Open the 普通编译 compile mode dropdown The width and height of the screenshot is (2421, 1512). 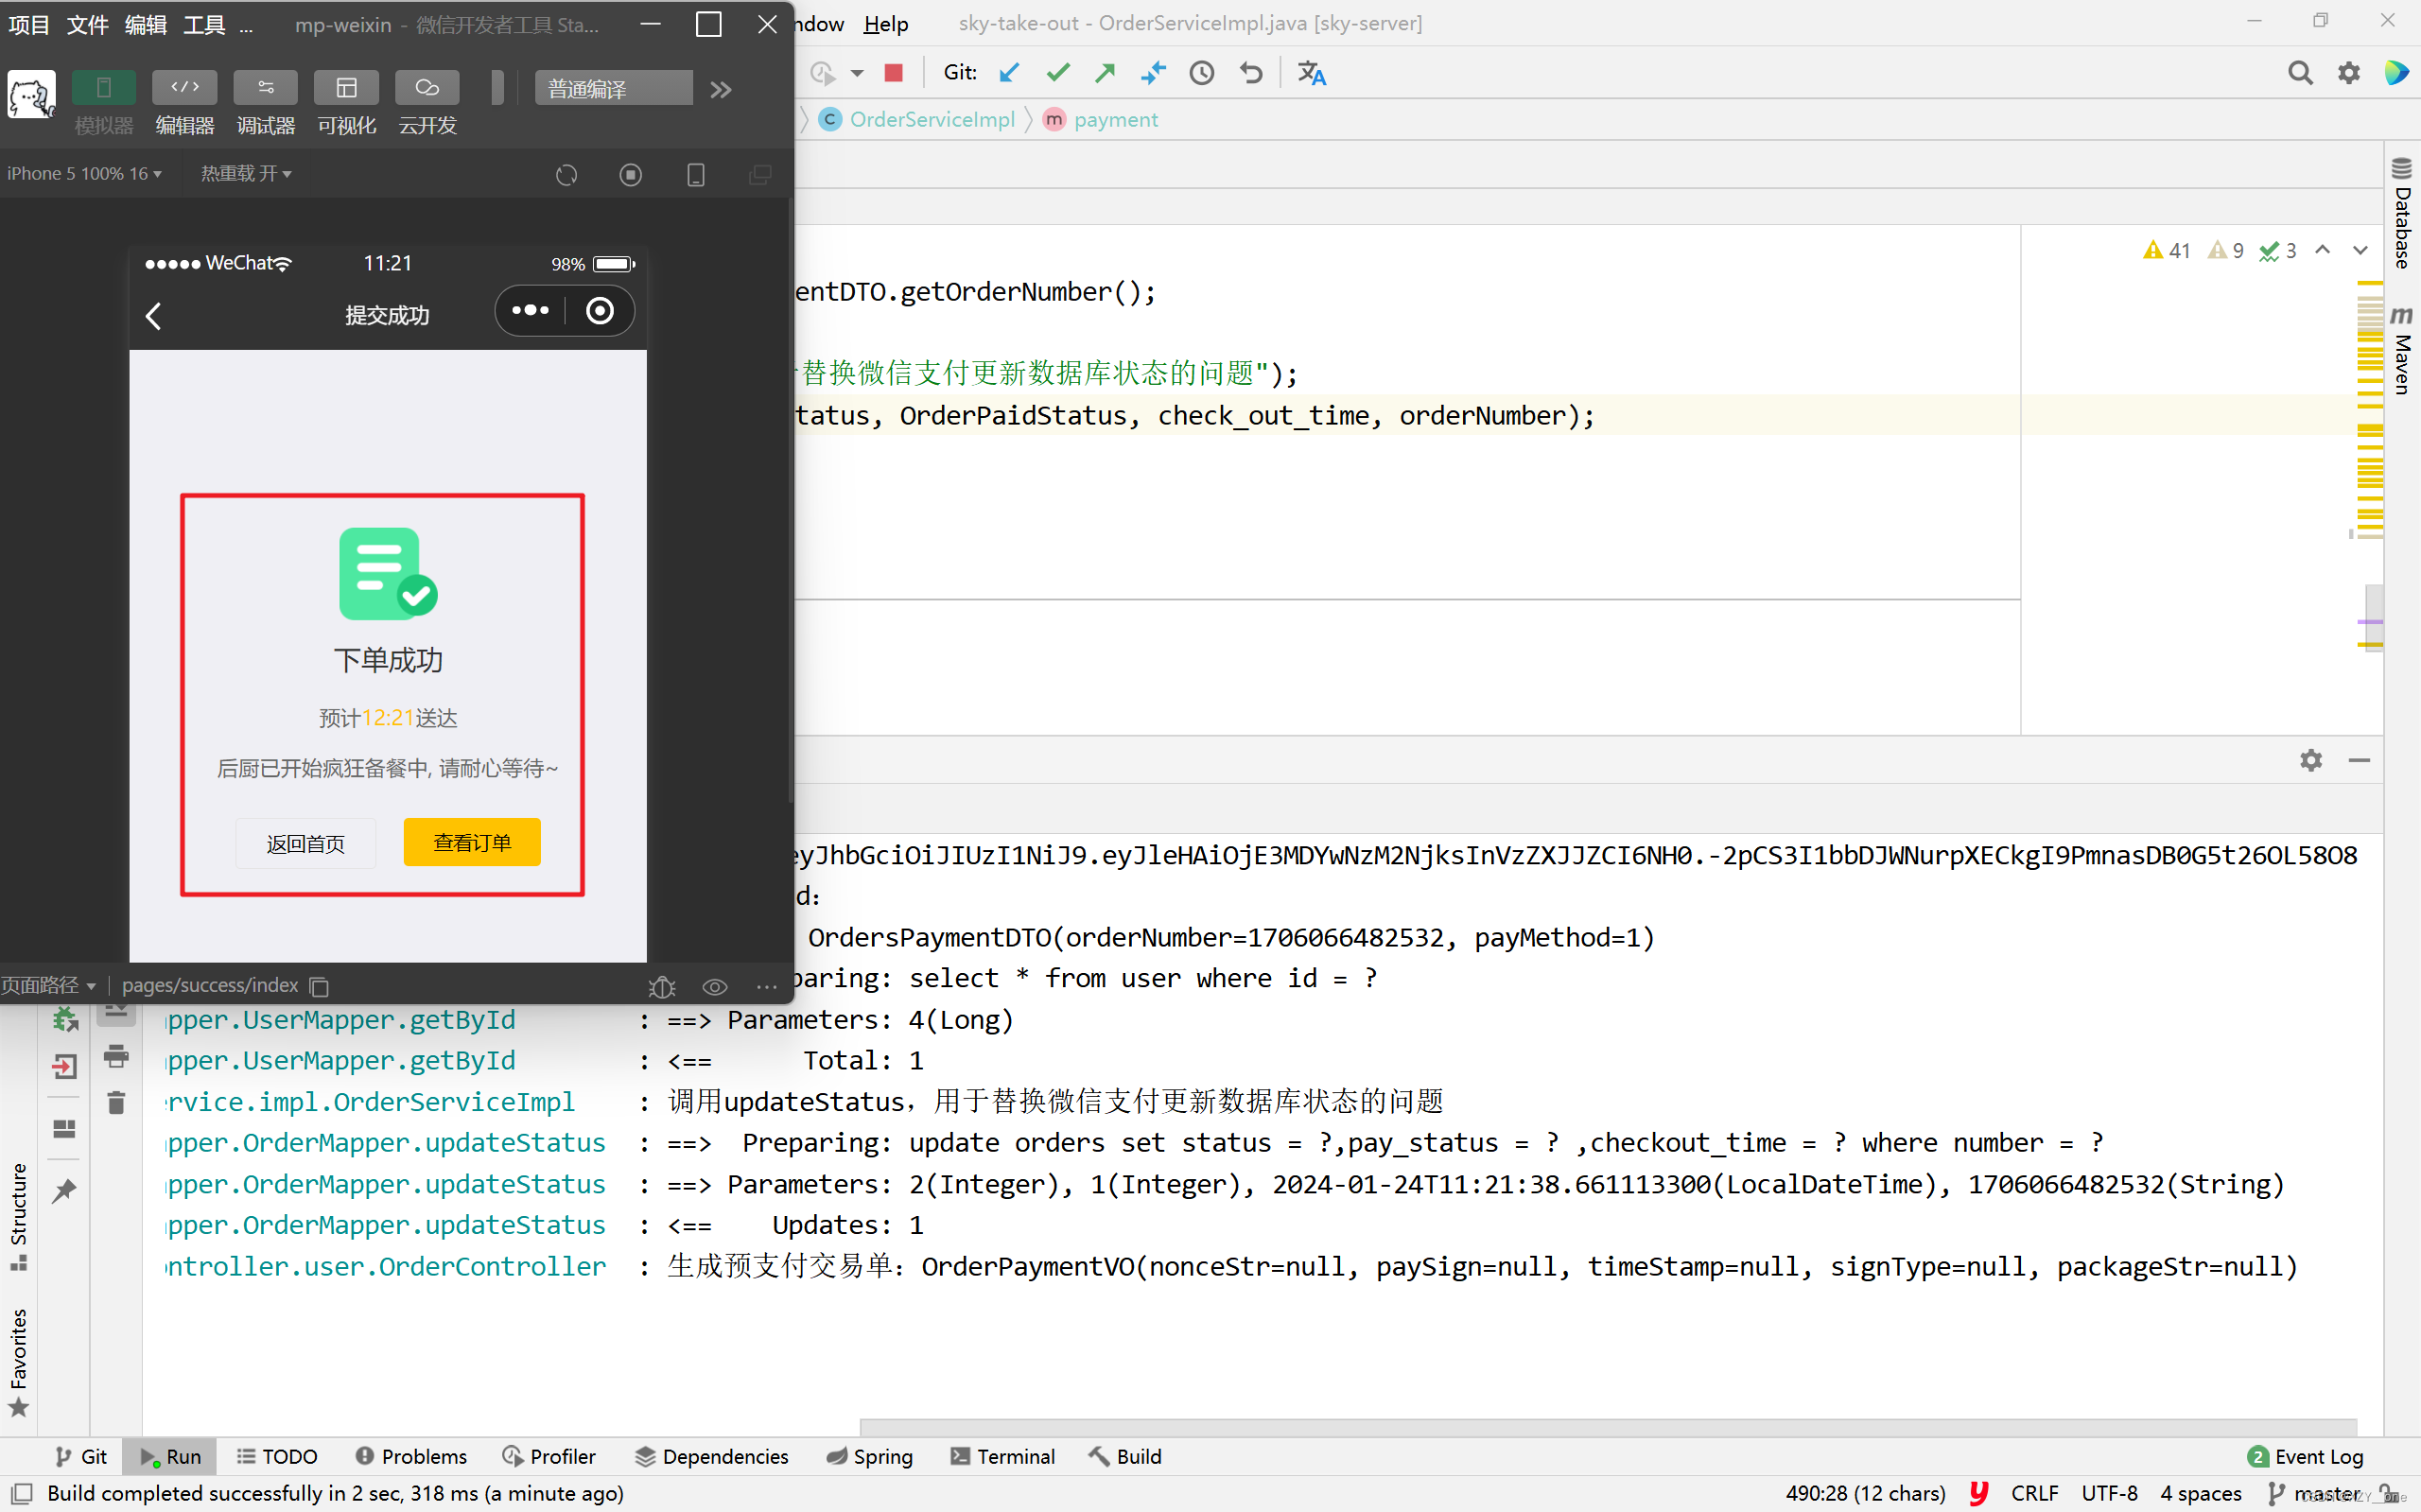613,89
